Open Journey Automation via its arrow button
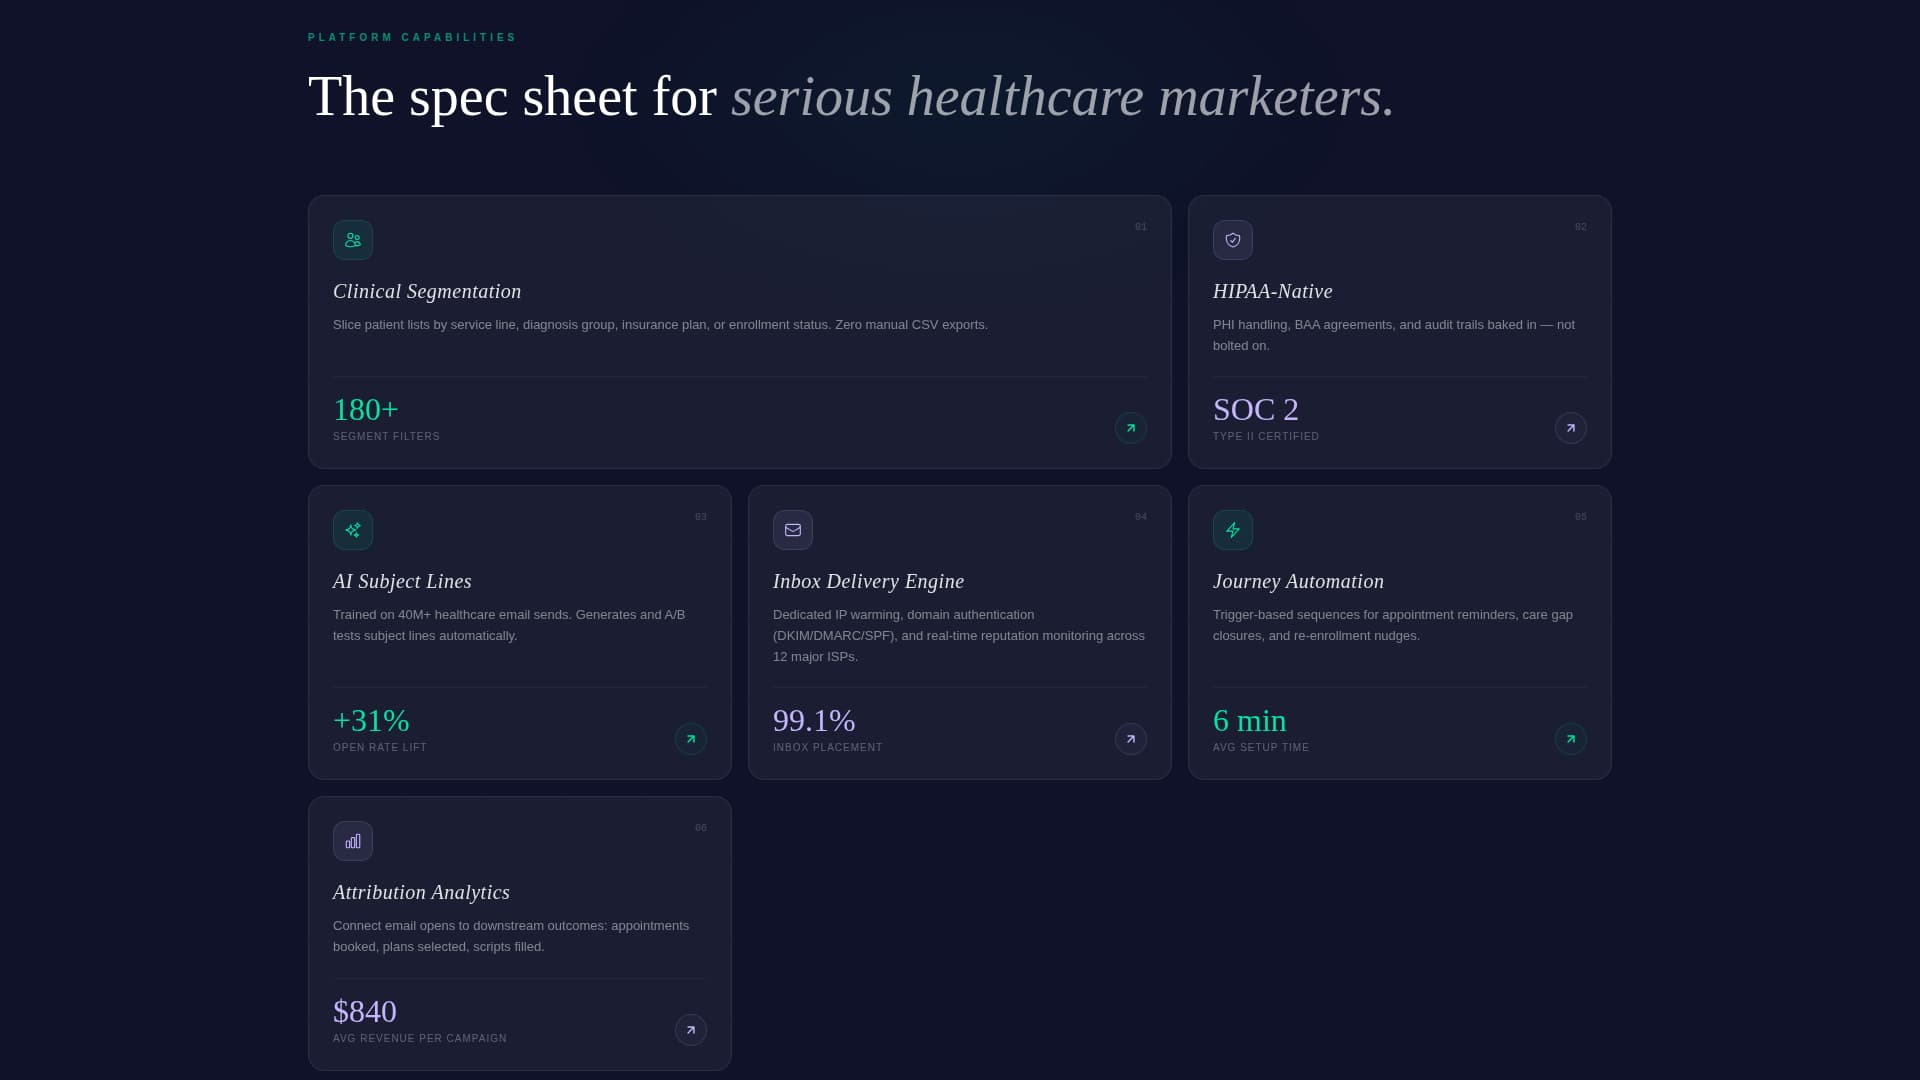The width and height of the screenshot is (1920, 1080). (x=1571, y=739)
